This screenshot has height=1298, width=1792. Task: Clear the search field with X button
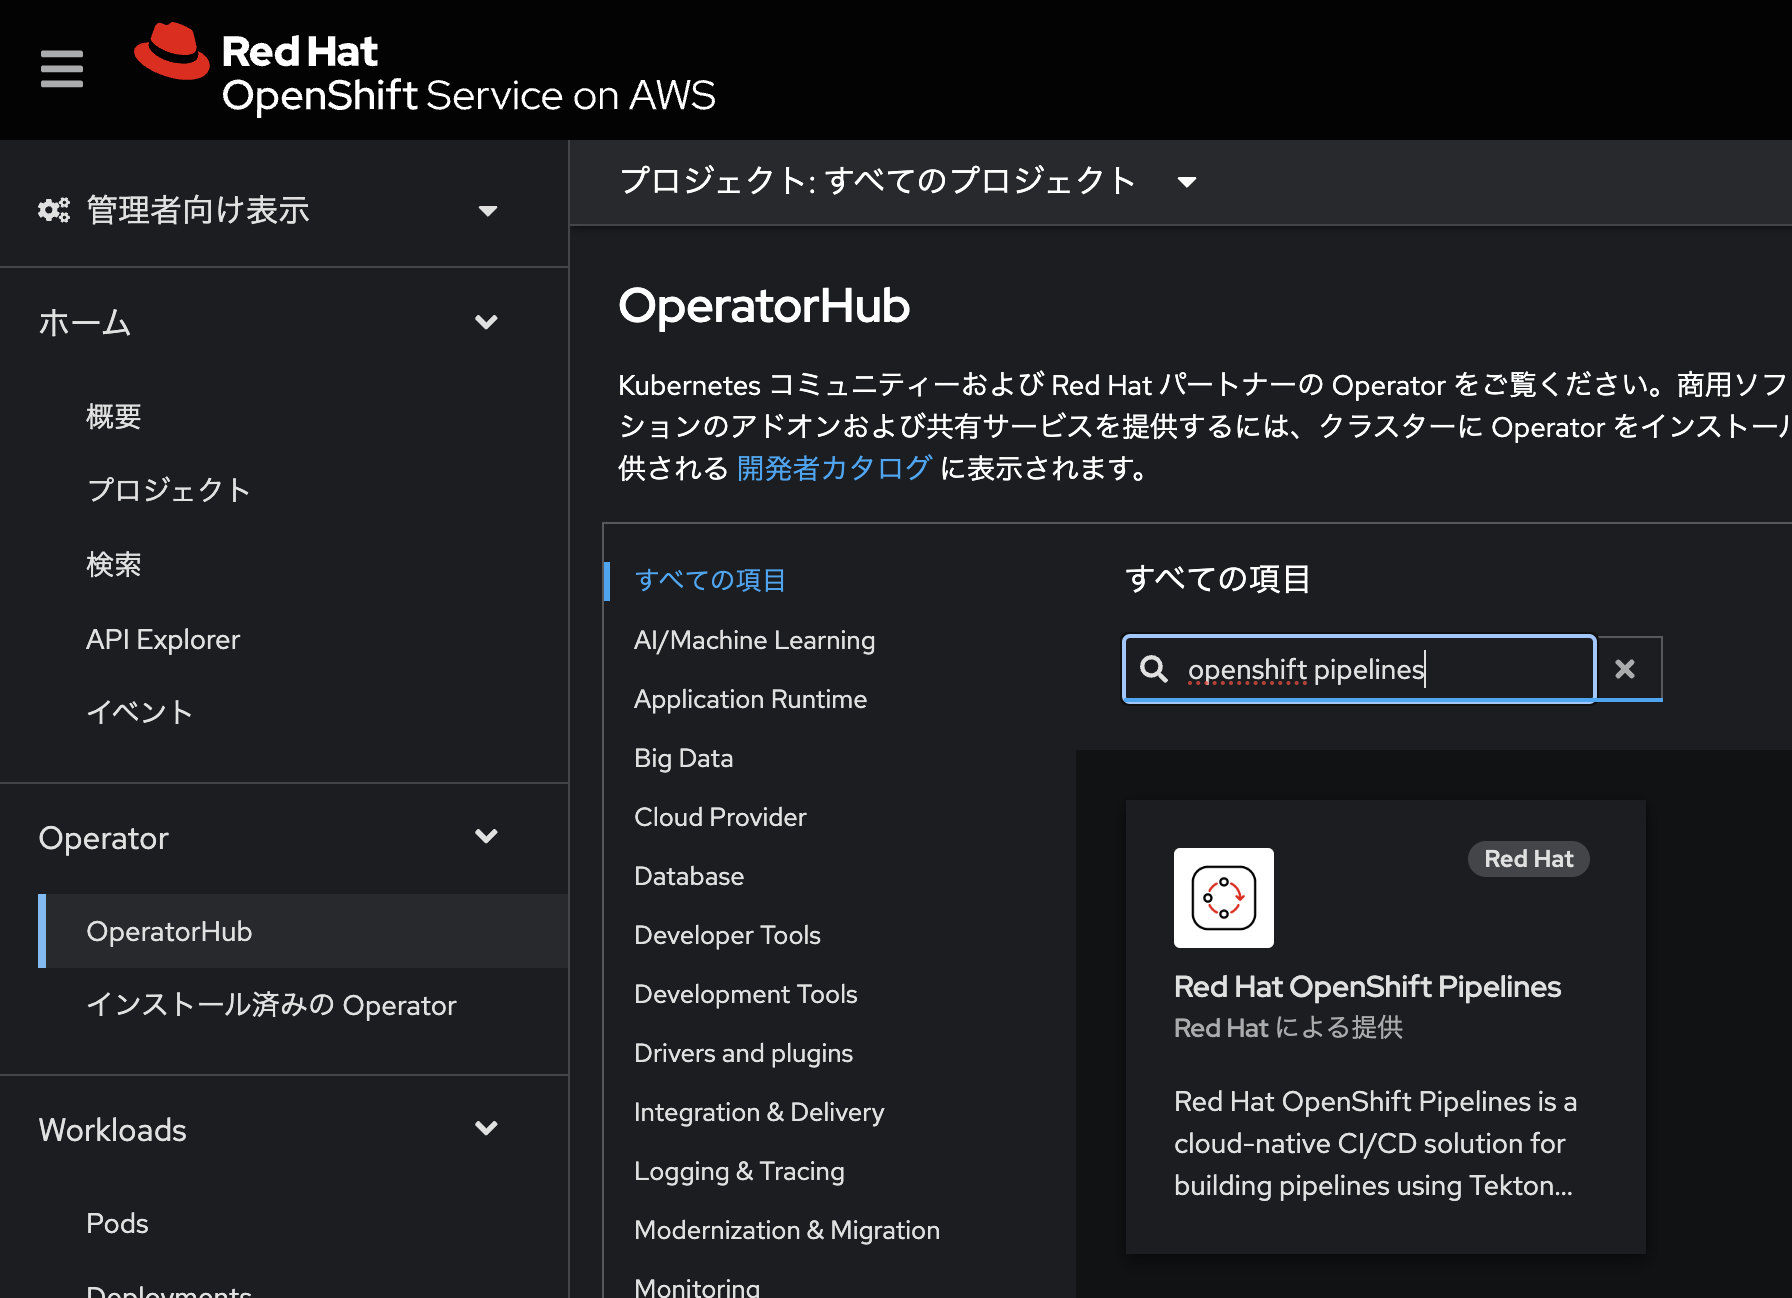tap(1626, 669)
